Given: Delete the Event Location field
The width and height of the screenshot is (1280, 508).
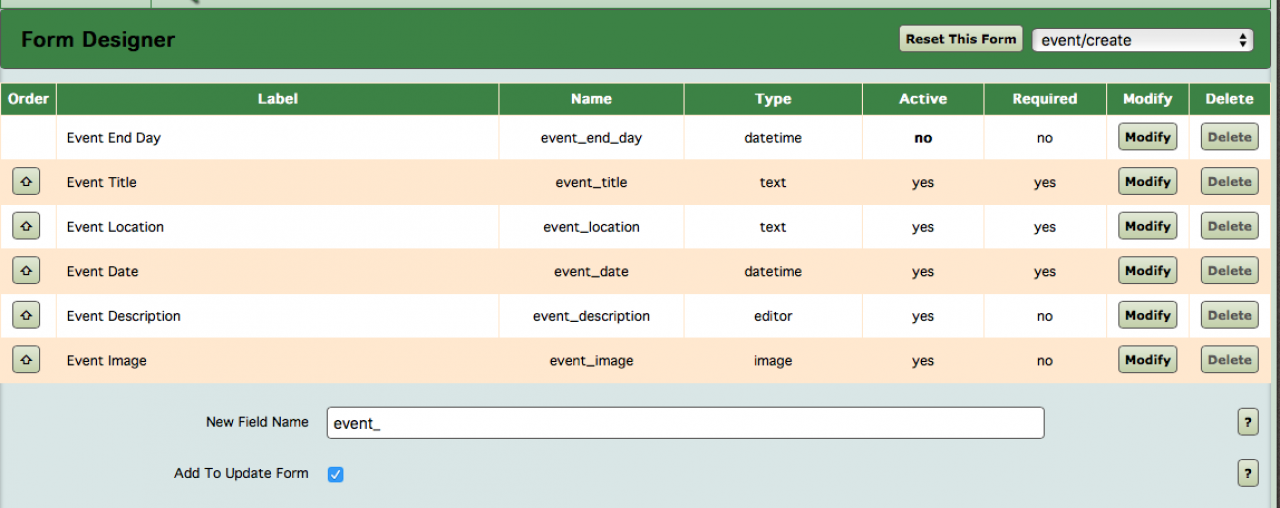Looking at the screenshot, I should (1229, 227).
